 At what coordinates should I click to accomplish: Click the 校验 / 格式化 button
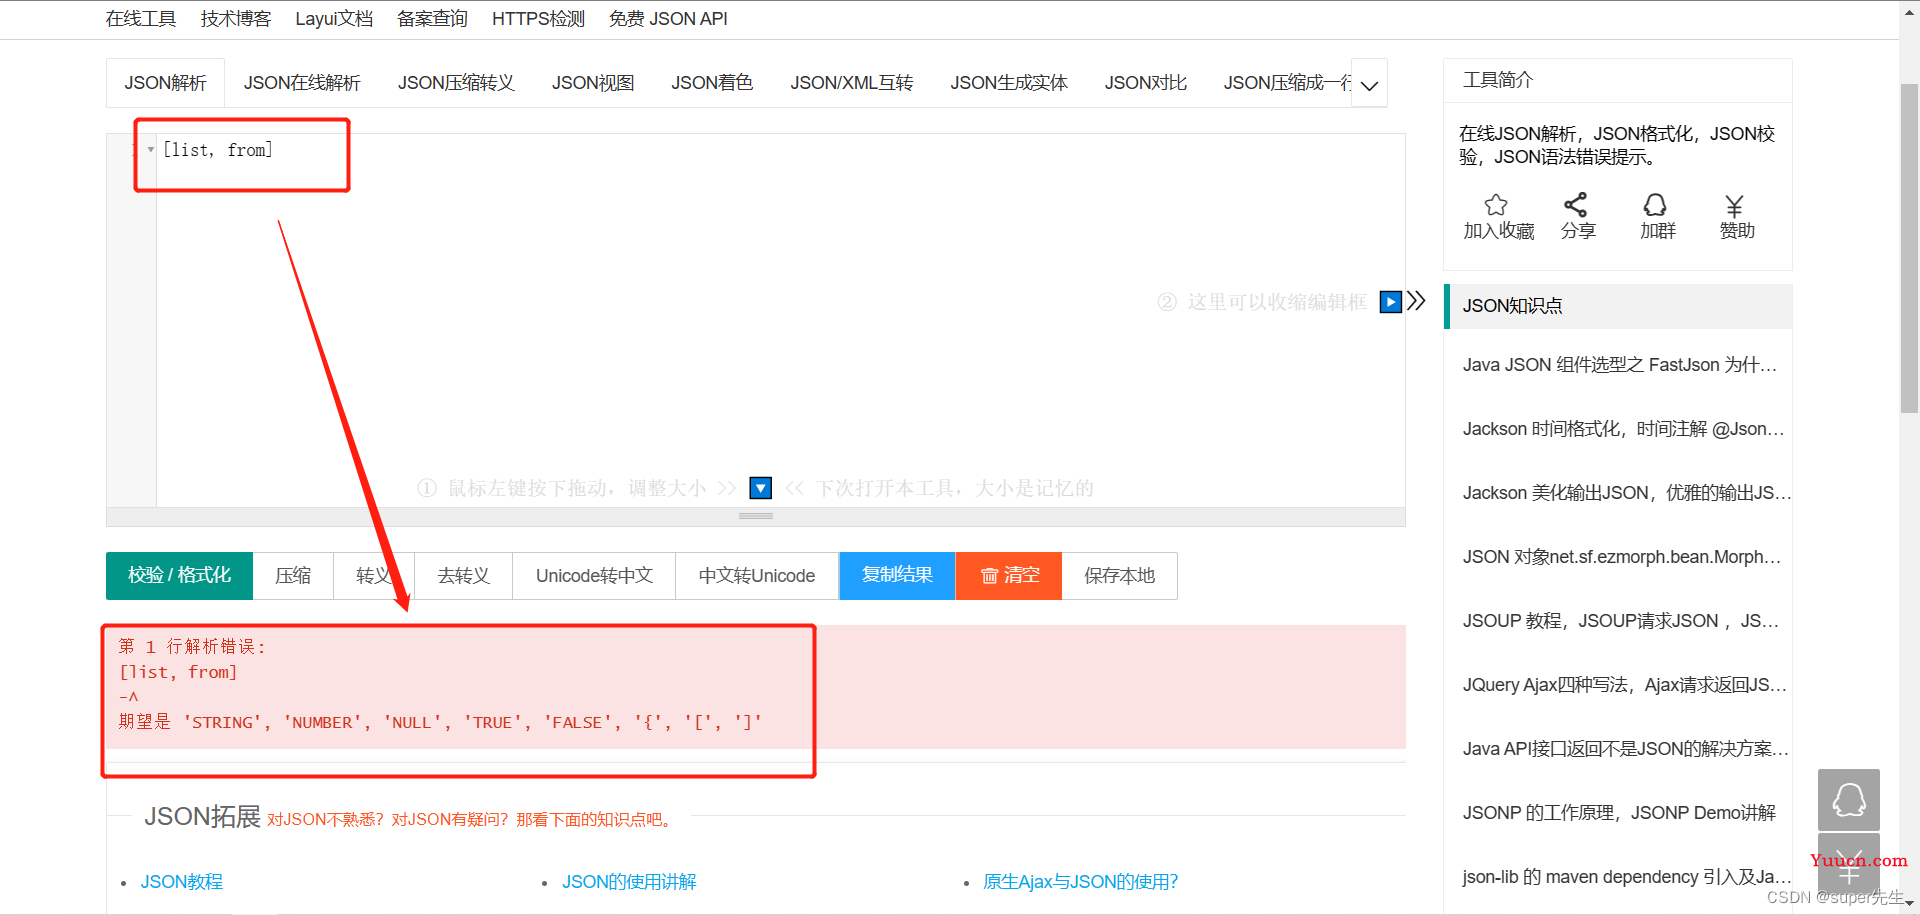[179, 576]
